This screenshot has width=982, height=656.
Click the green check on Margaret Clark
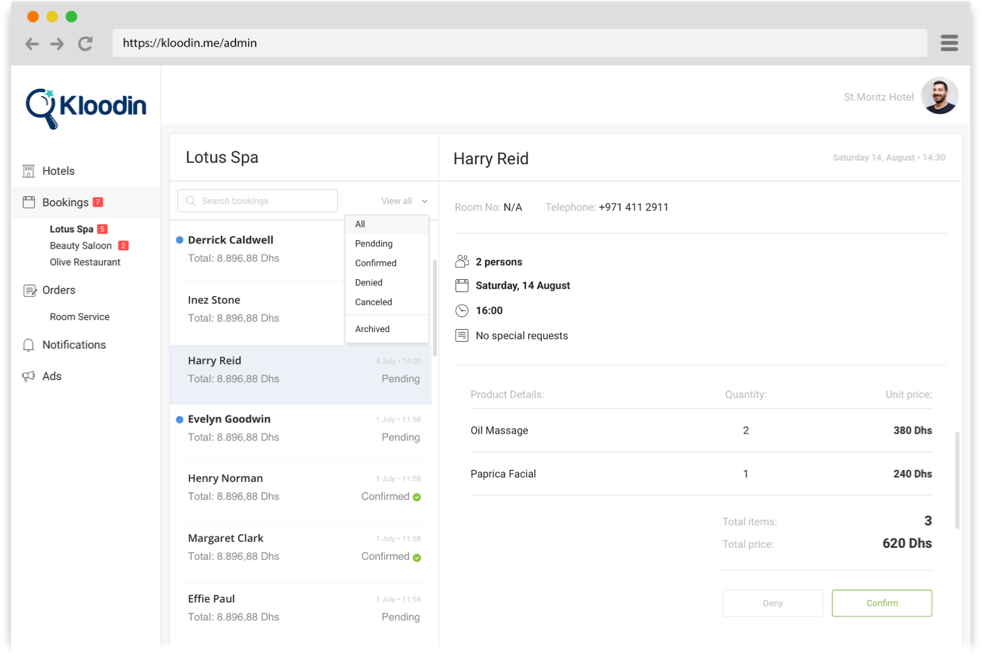click(x=417, y=557)
